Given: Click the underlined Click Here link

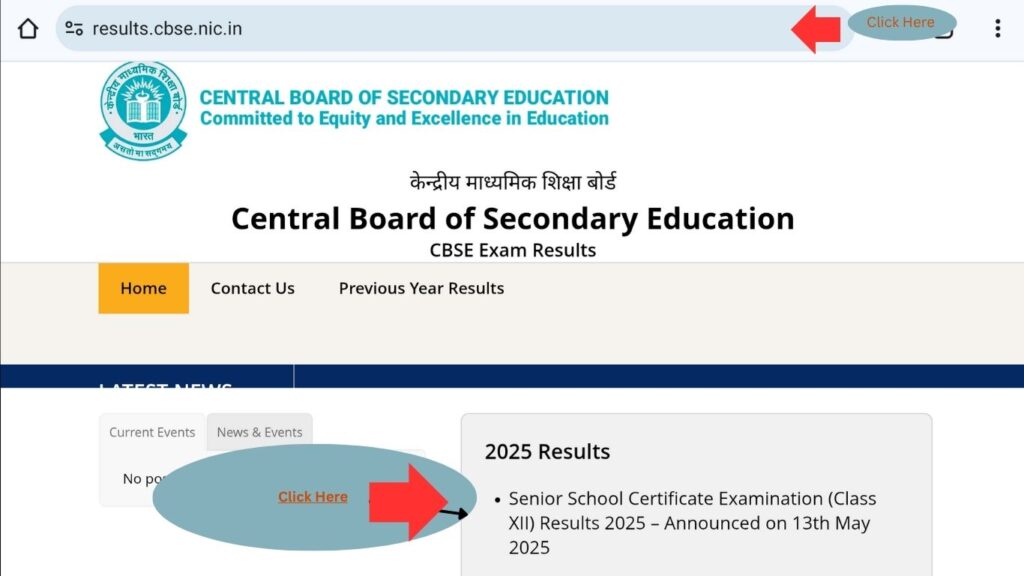Looking at the screenshot, I should coord(313,497).
